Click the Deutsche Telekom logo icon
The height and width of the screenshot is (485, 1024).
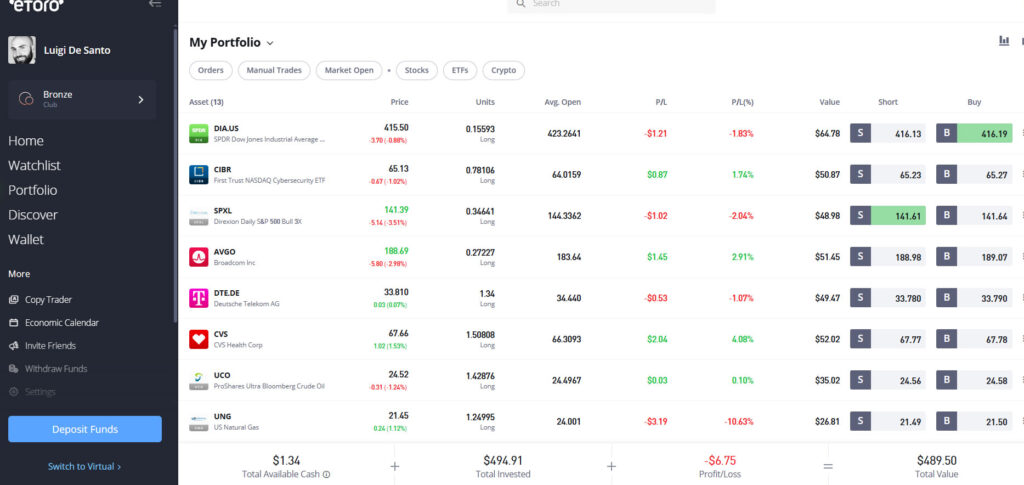[198, 298]
